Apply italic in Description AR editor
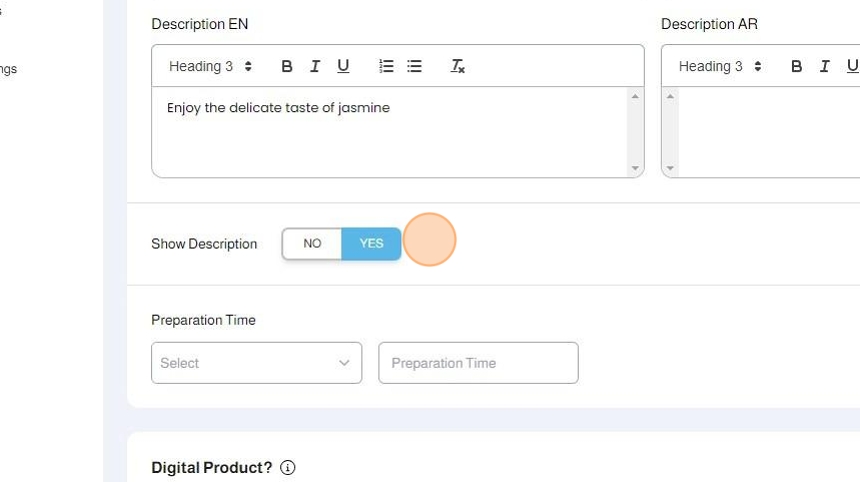860x482 pixels. (x=825, y=66)
